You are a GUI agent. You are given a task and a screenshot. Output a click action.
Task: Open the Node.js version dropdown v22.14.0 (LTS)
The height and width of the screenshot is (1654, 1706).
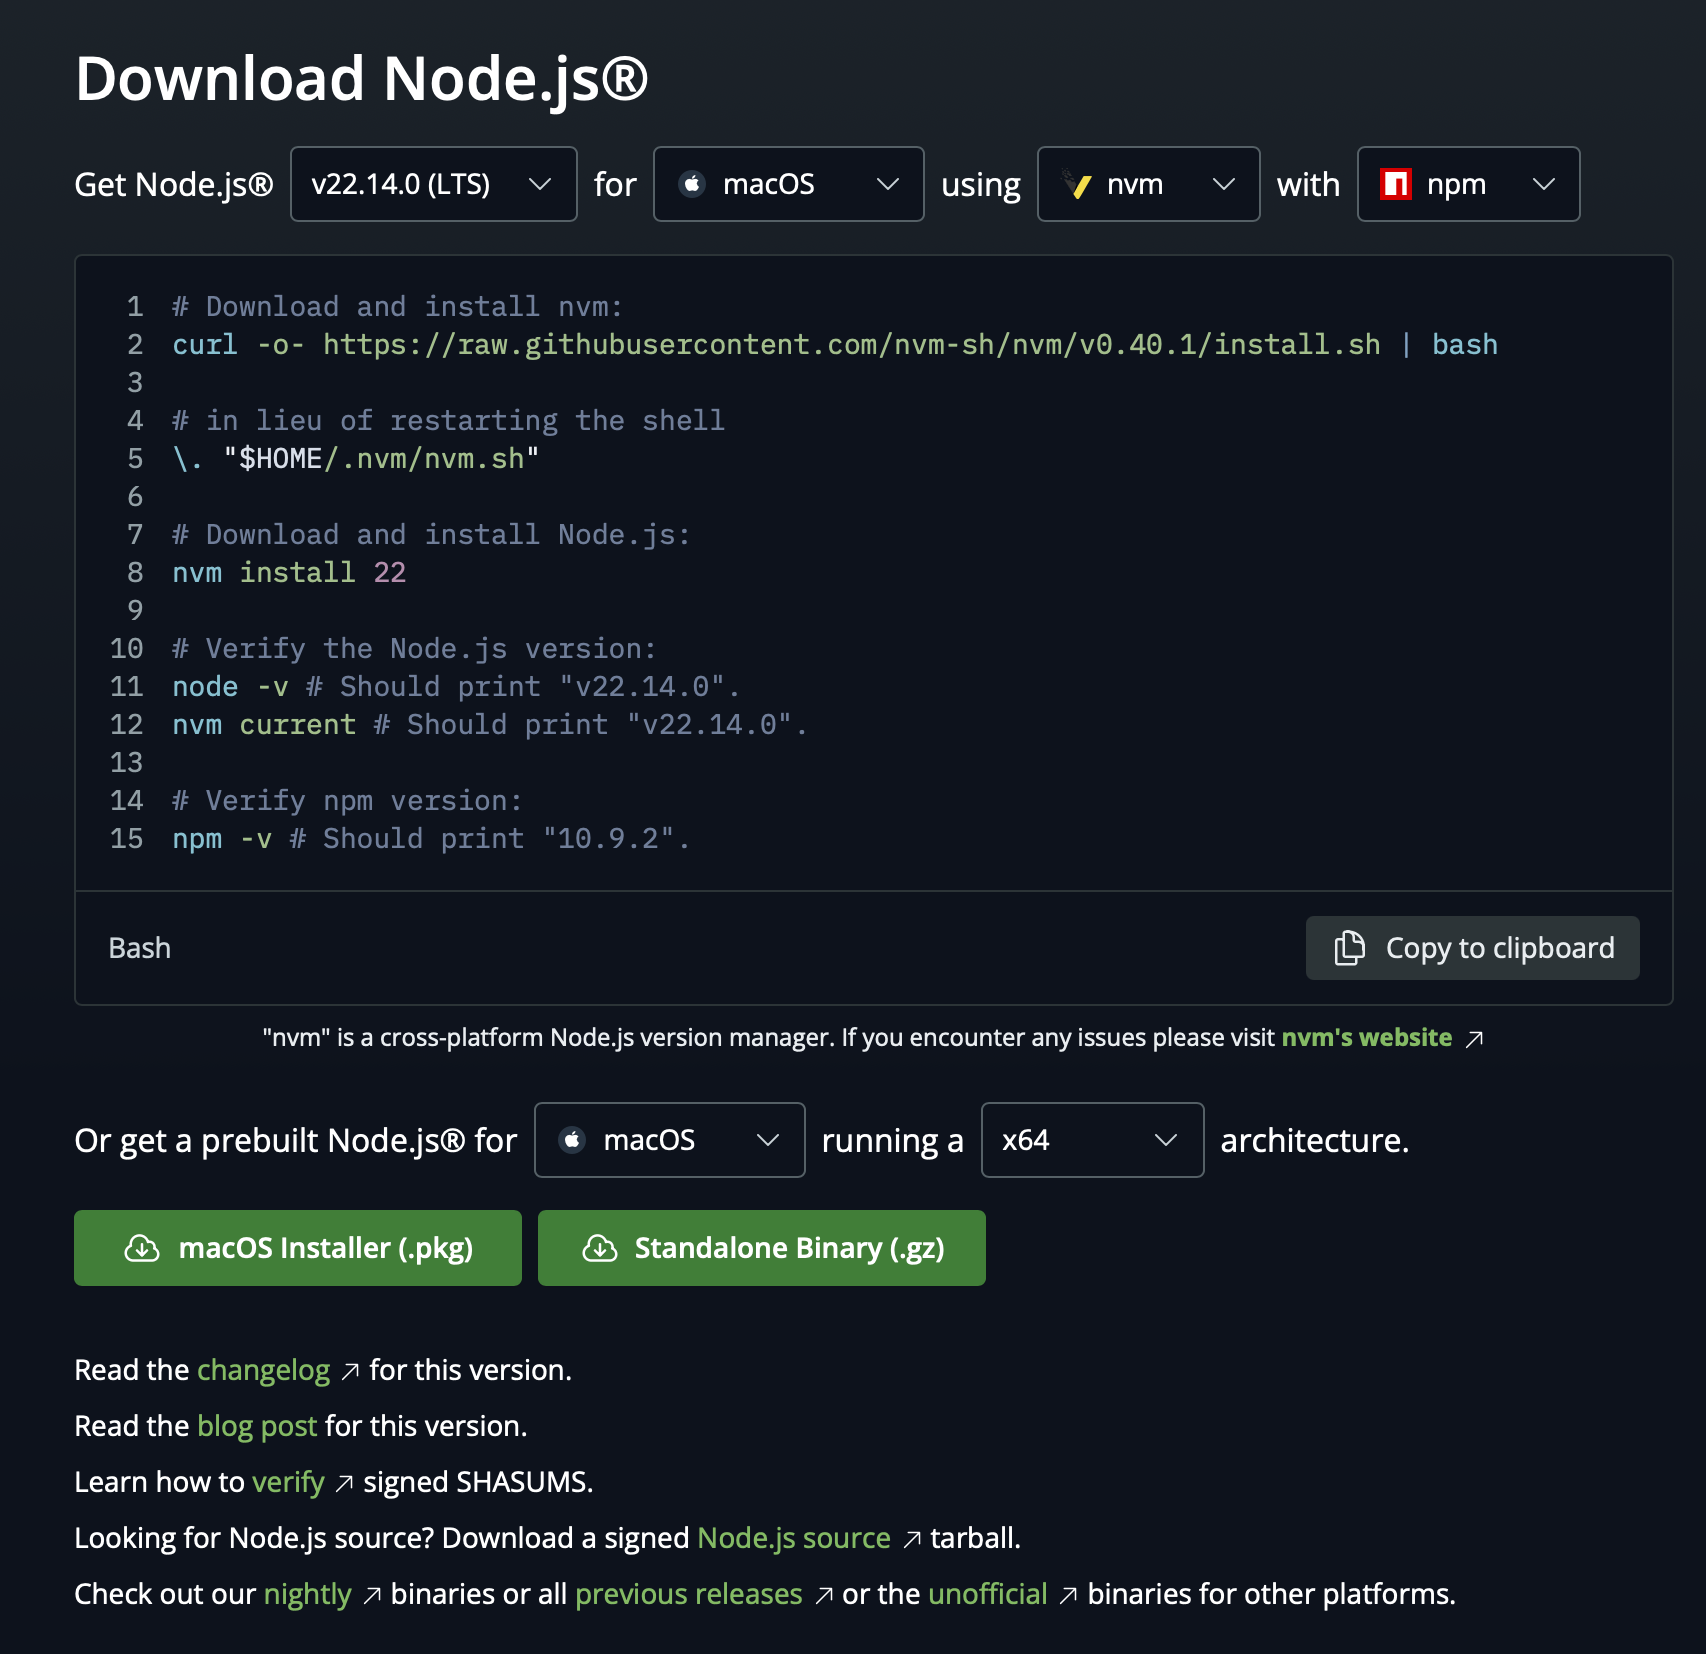coord(433,184)
